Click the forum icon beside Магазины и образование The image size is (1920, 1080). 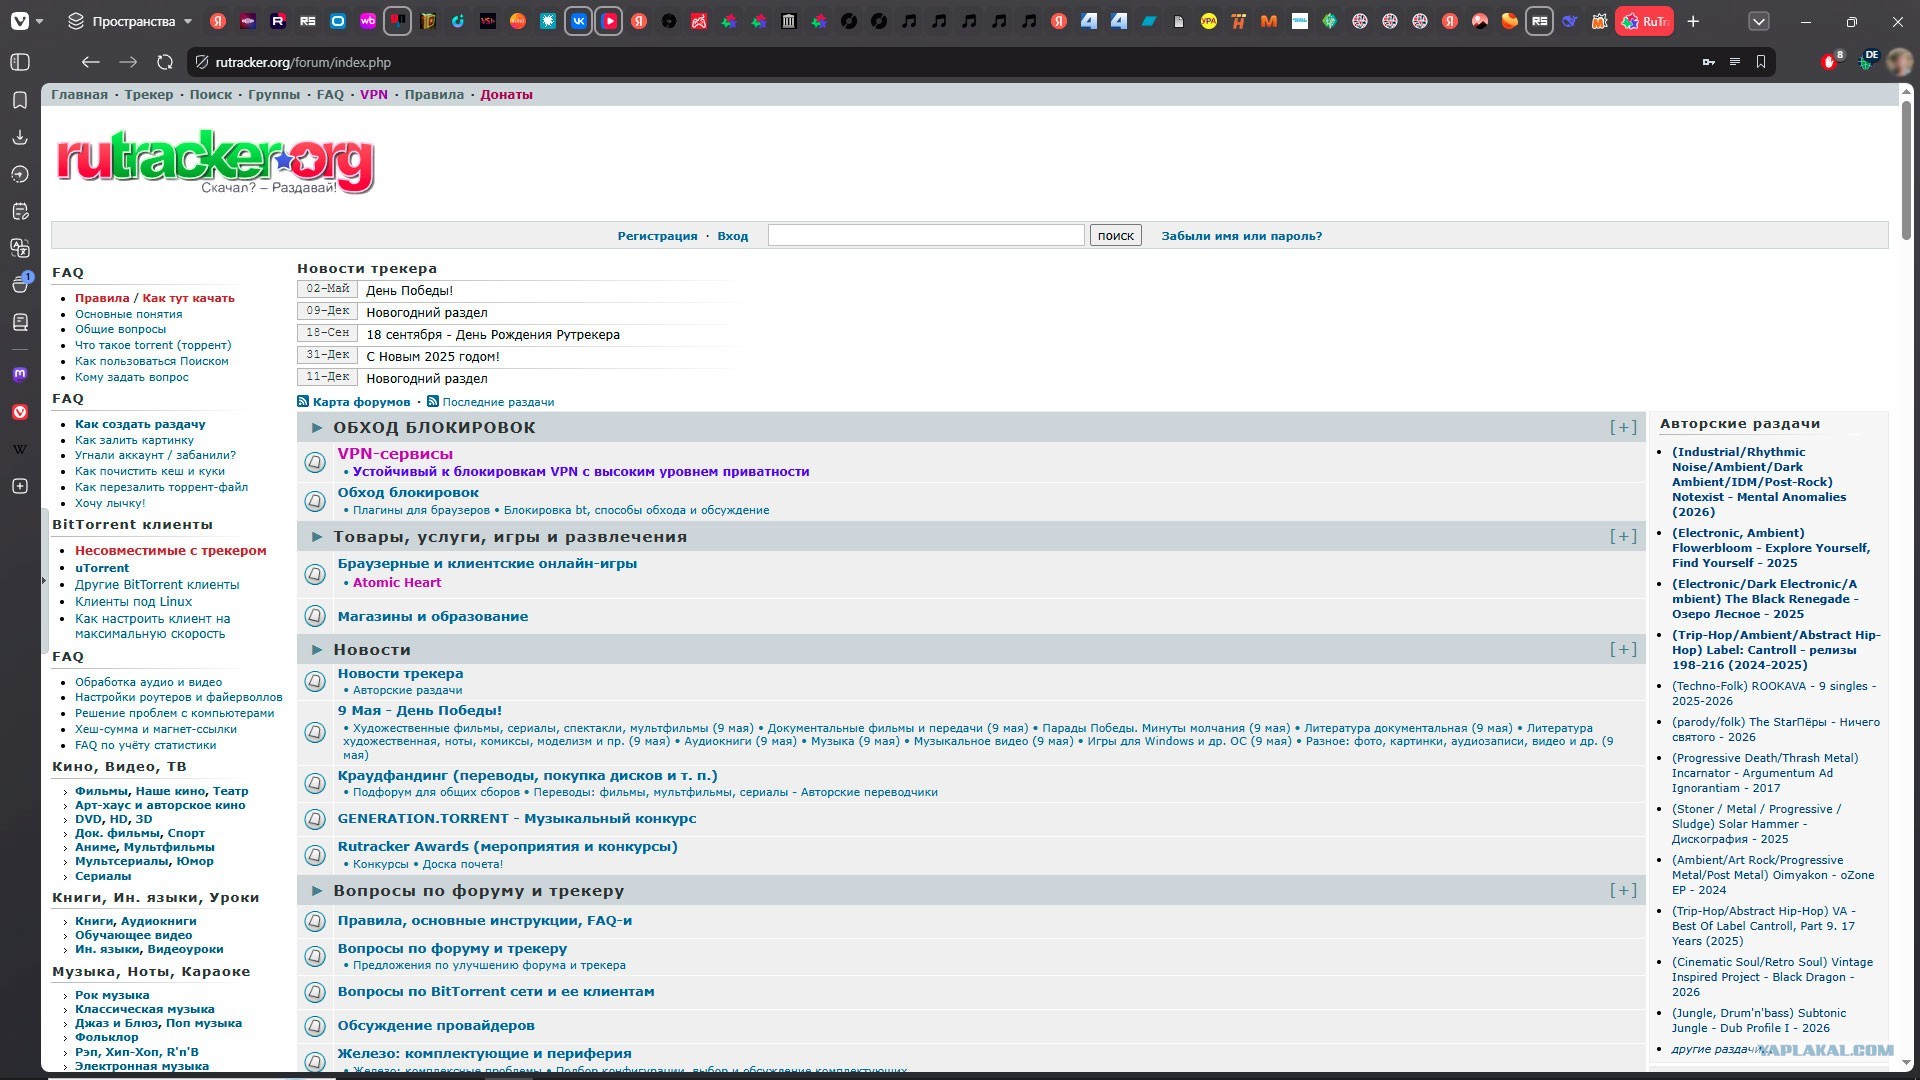click(315, 616)
